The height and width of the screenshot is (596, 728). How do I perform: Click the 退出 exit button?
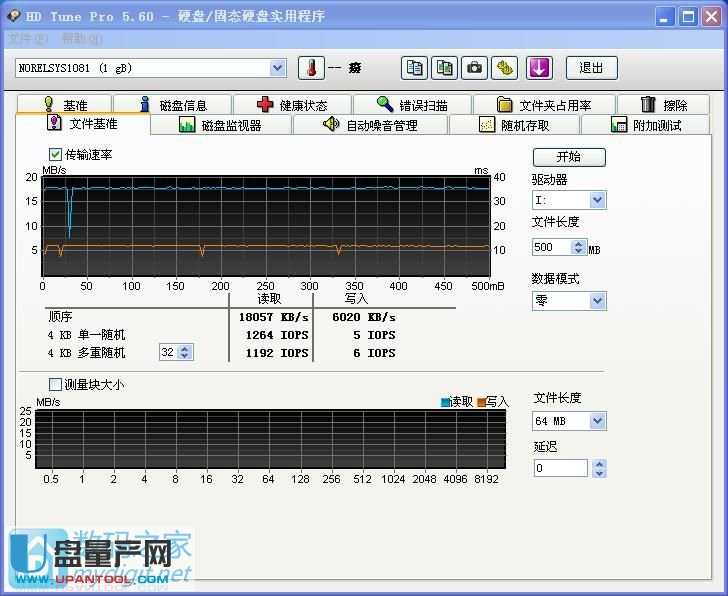tap(591, 68)
